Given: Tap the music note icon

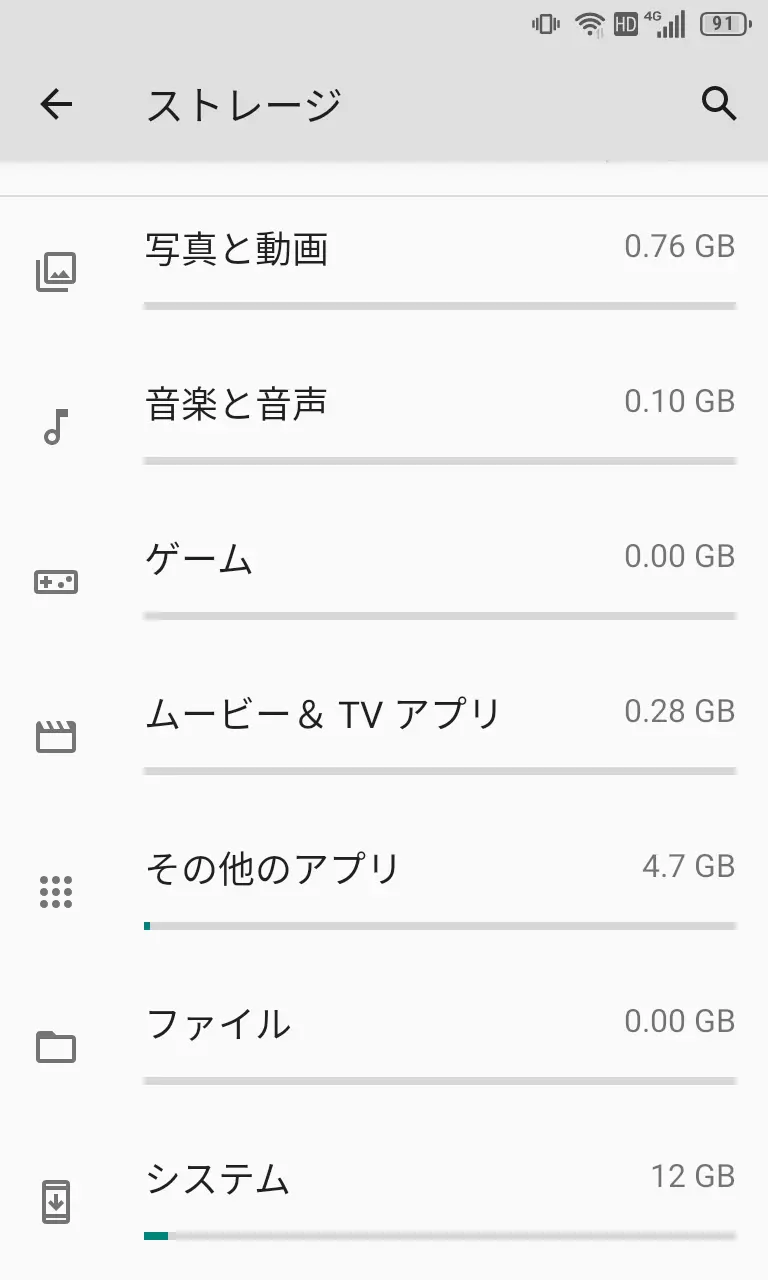Looking at the screenshot, I should coord(56,427).
